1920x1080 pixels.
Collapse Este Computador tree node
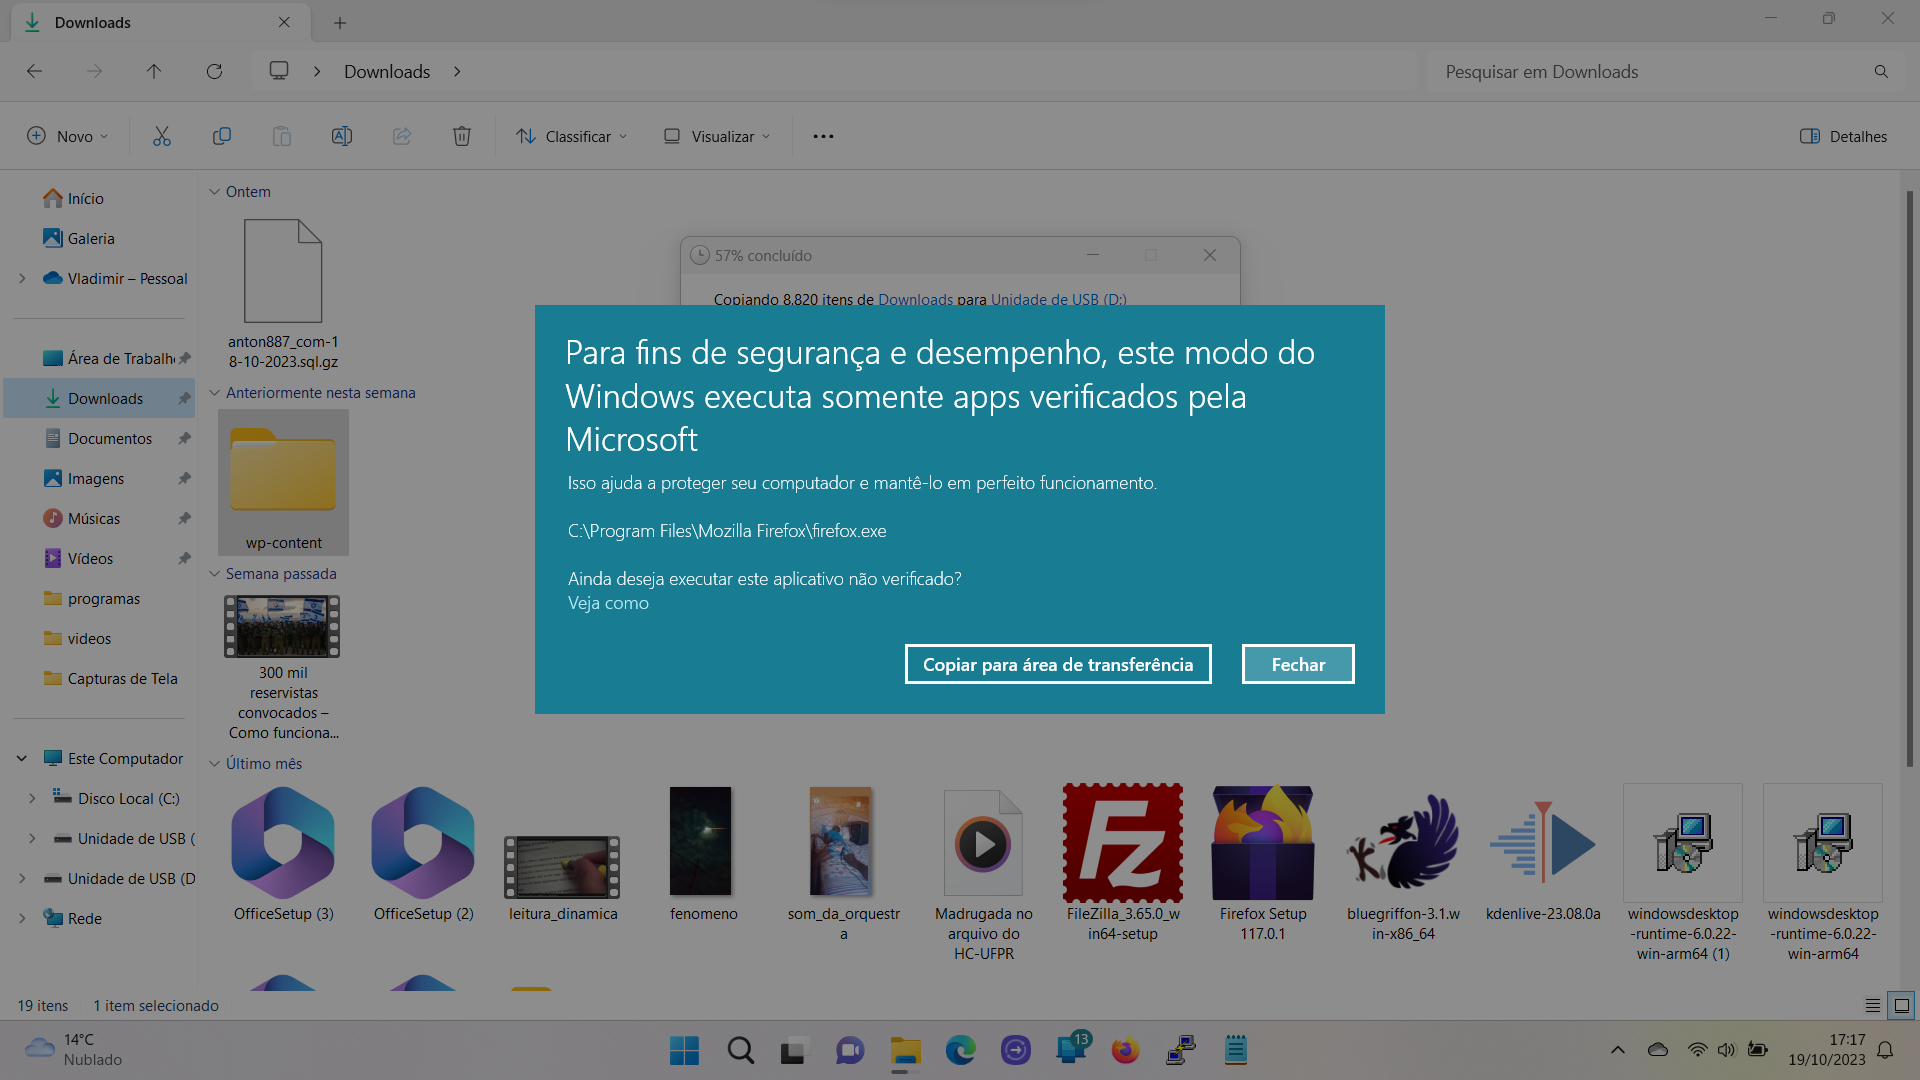pyautogui.click(x=22, y=758)
